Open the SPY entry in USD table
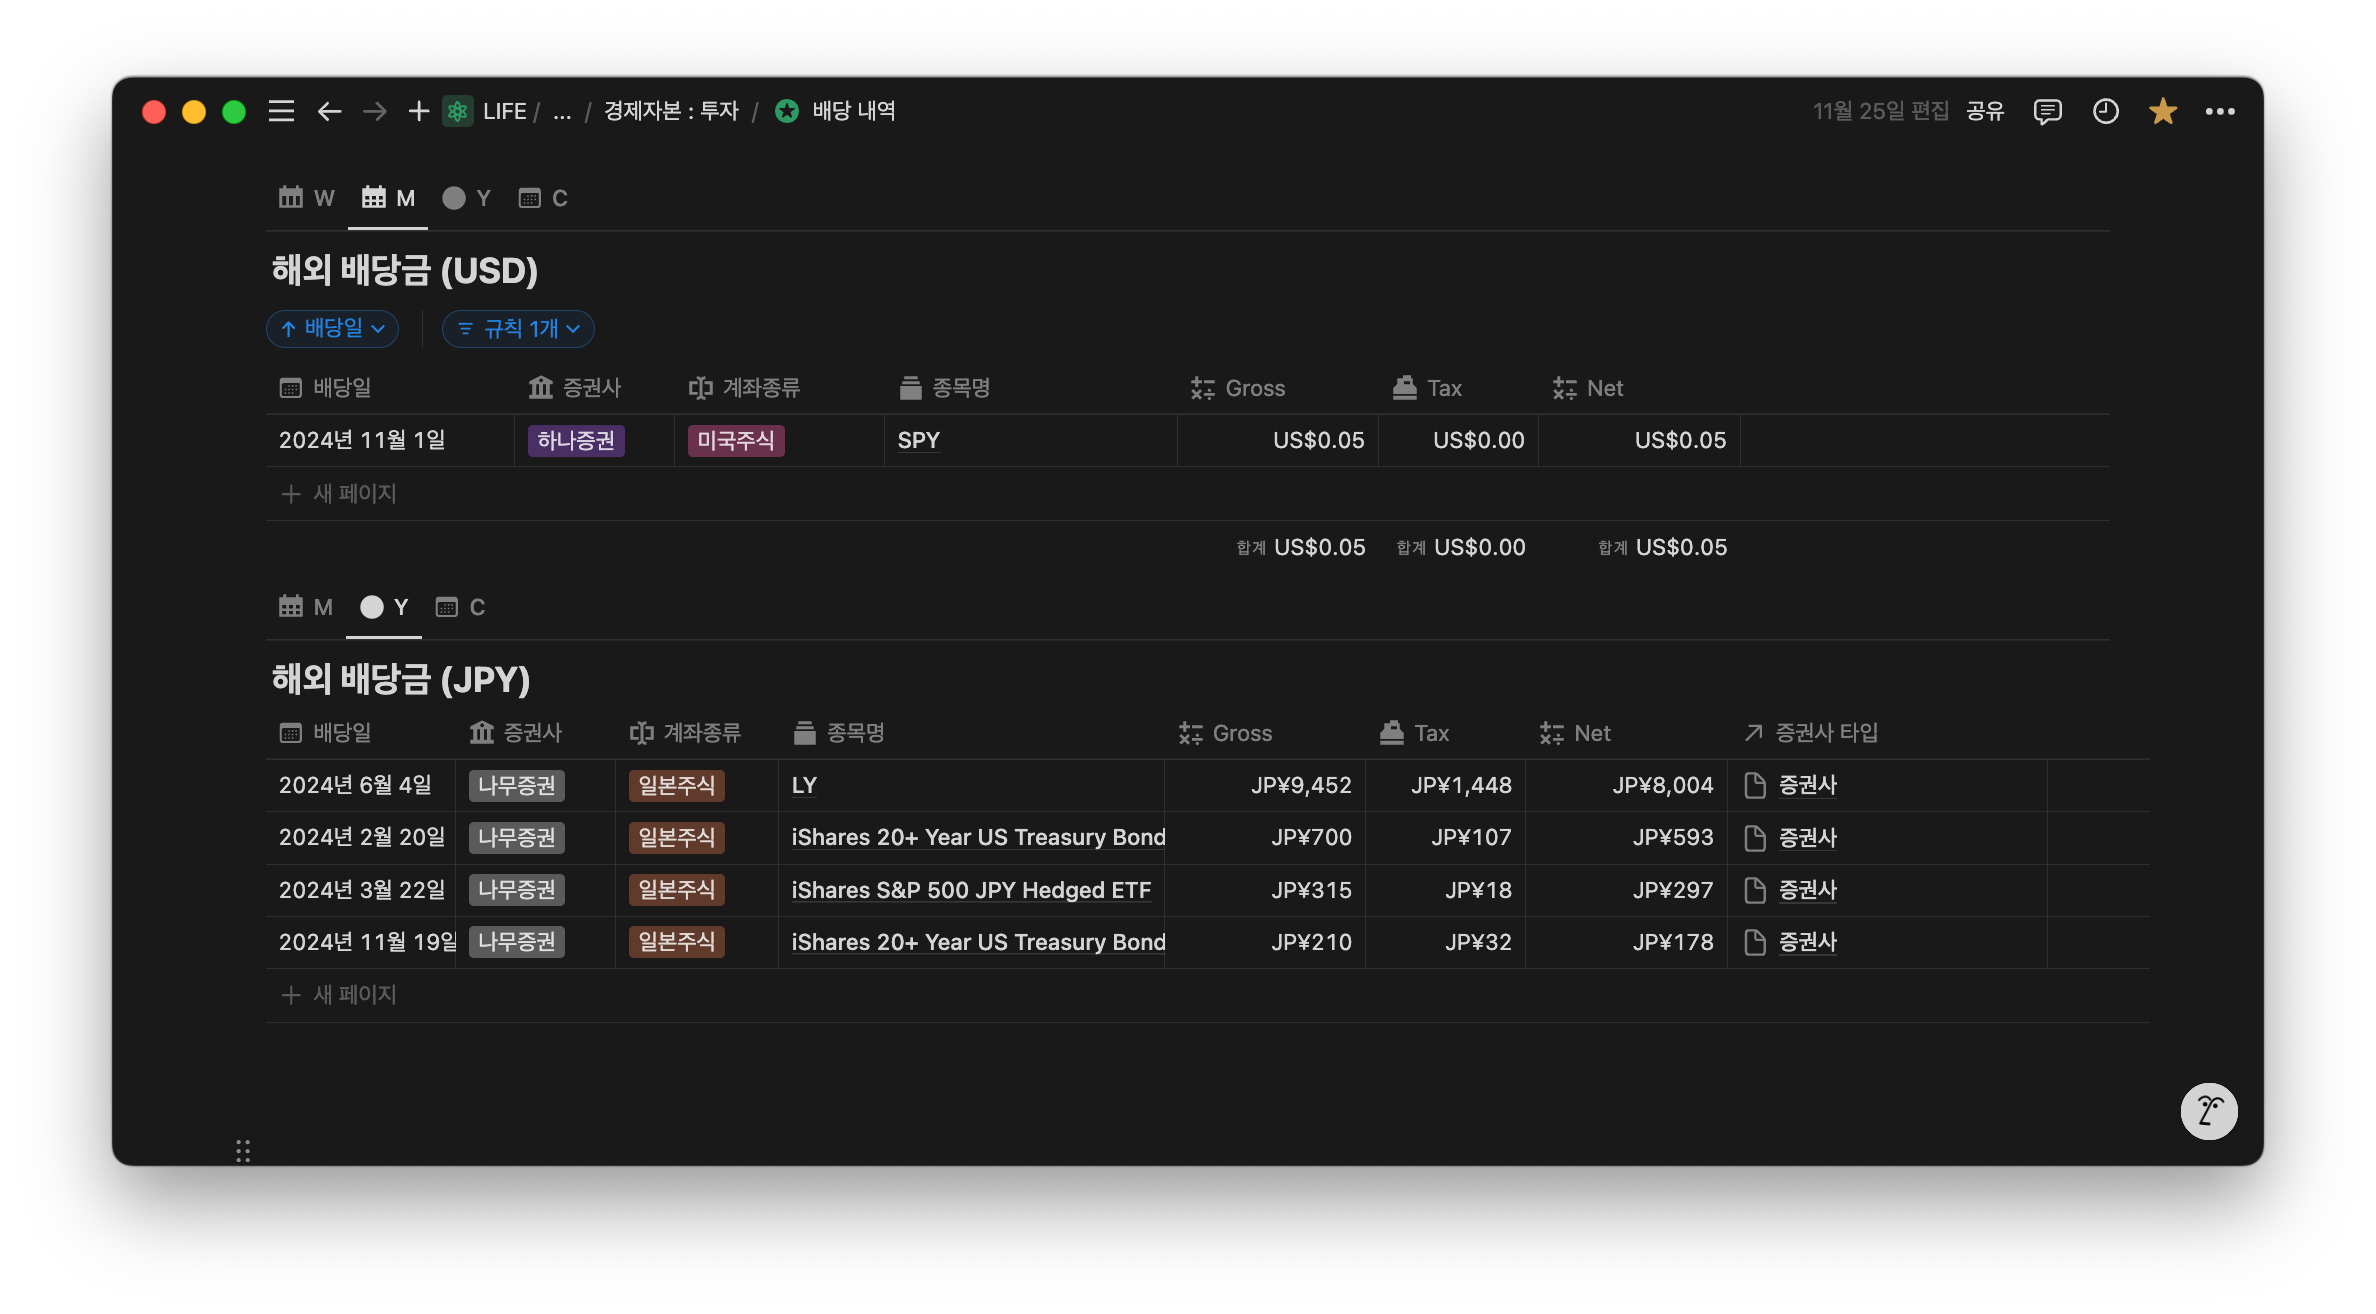Image resolution: width=2376 pixels, height=1314 pixels. pyautogui.click(x=918, y=441)
